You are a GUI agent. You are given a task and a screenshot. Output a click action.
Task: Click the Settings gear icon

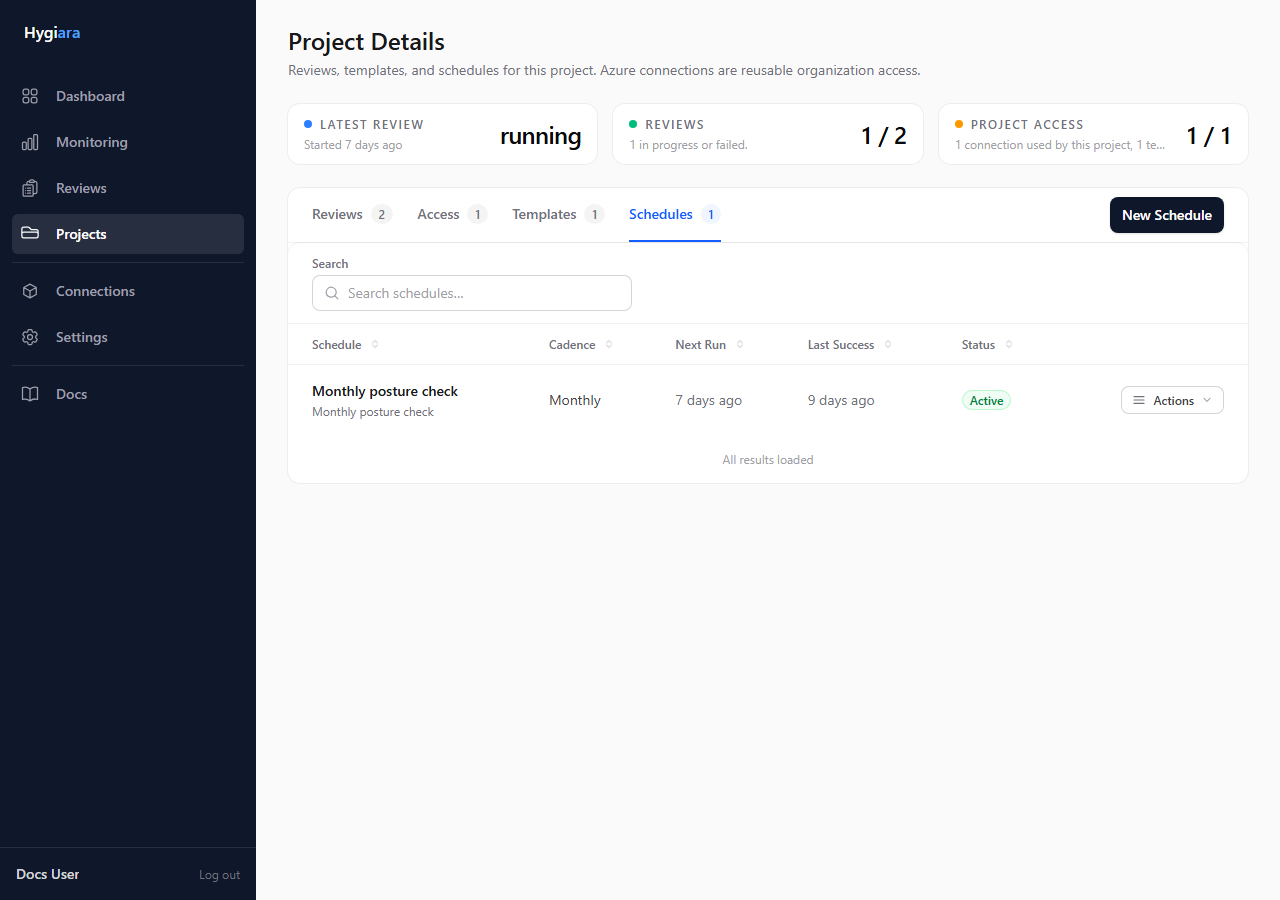click(x=30, y=337)
